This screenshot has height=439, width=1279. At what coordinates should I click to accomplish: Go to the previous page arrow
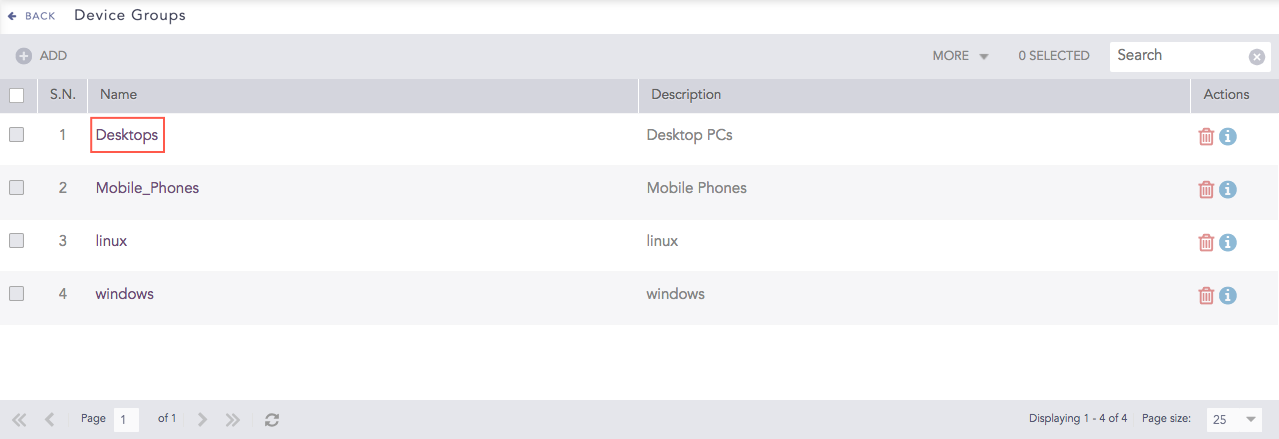click(49, 420)
